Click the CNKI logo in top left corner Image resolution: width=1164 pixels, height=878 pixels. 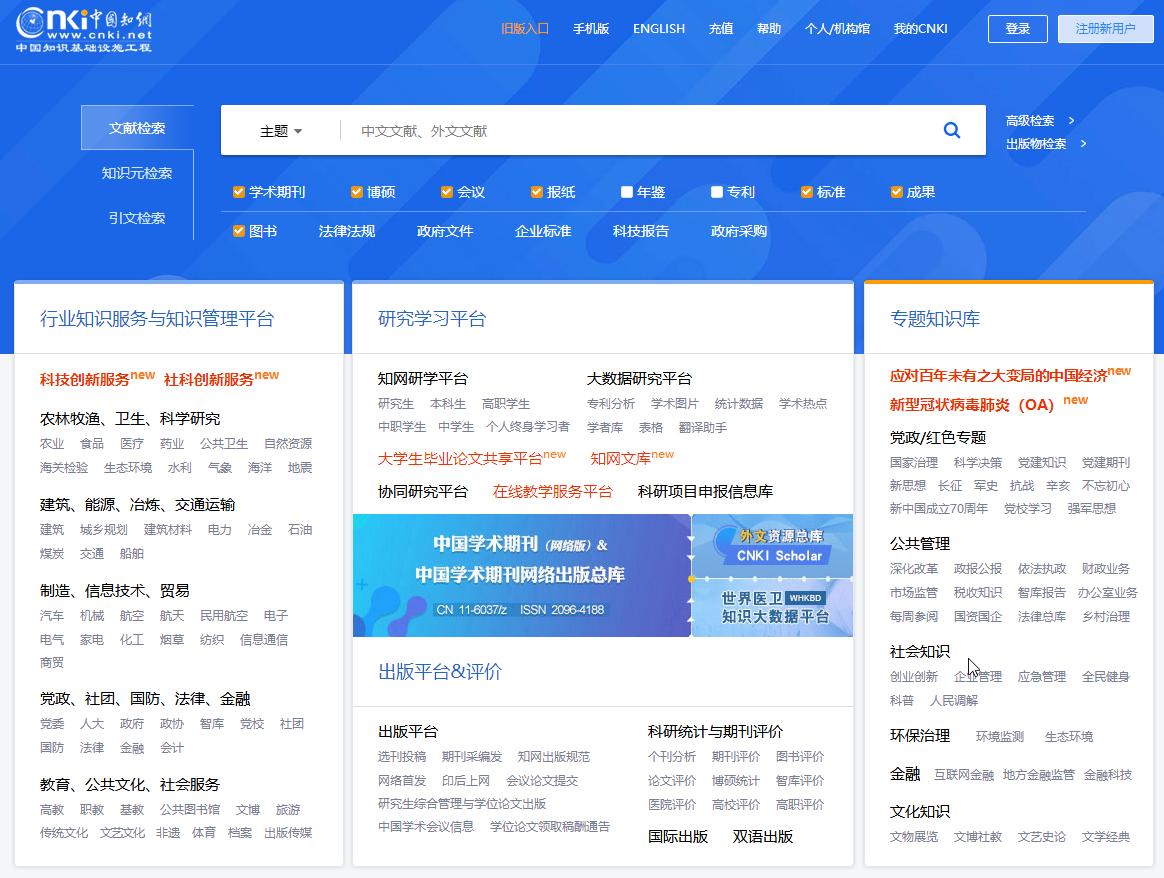85,29
